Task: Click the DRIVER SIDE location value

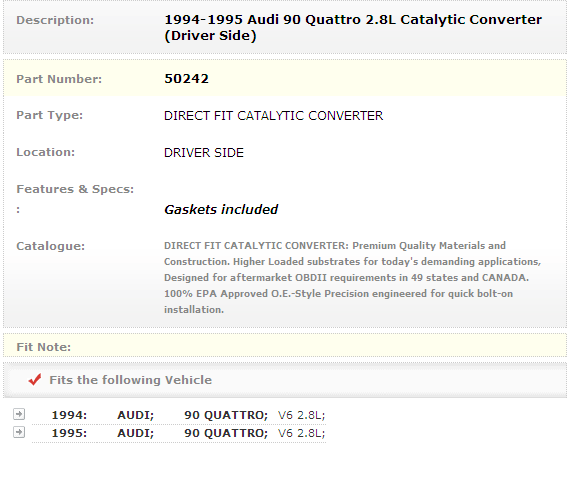Action: coord(204,153)
